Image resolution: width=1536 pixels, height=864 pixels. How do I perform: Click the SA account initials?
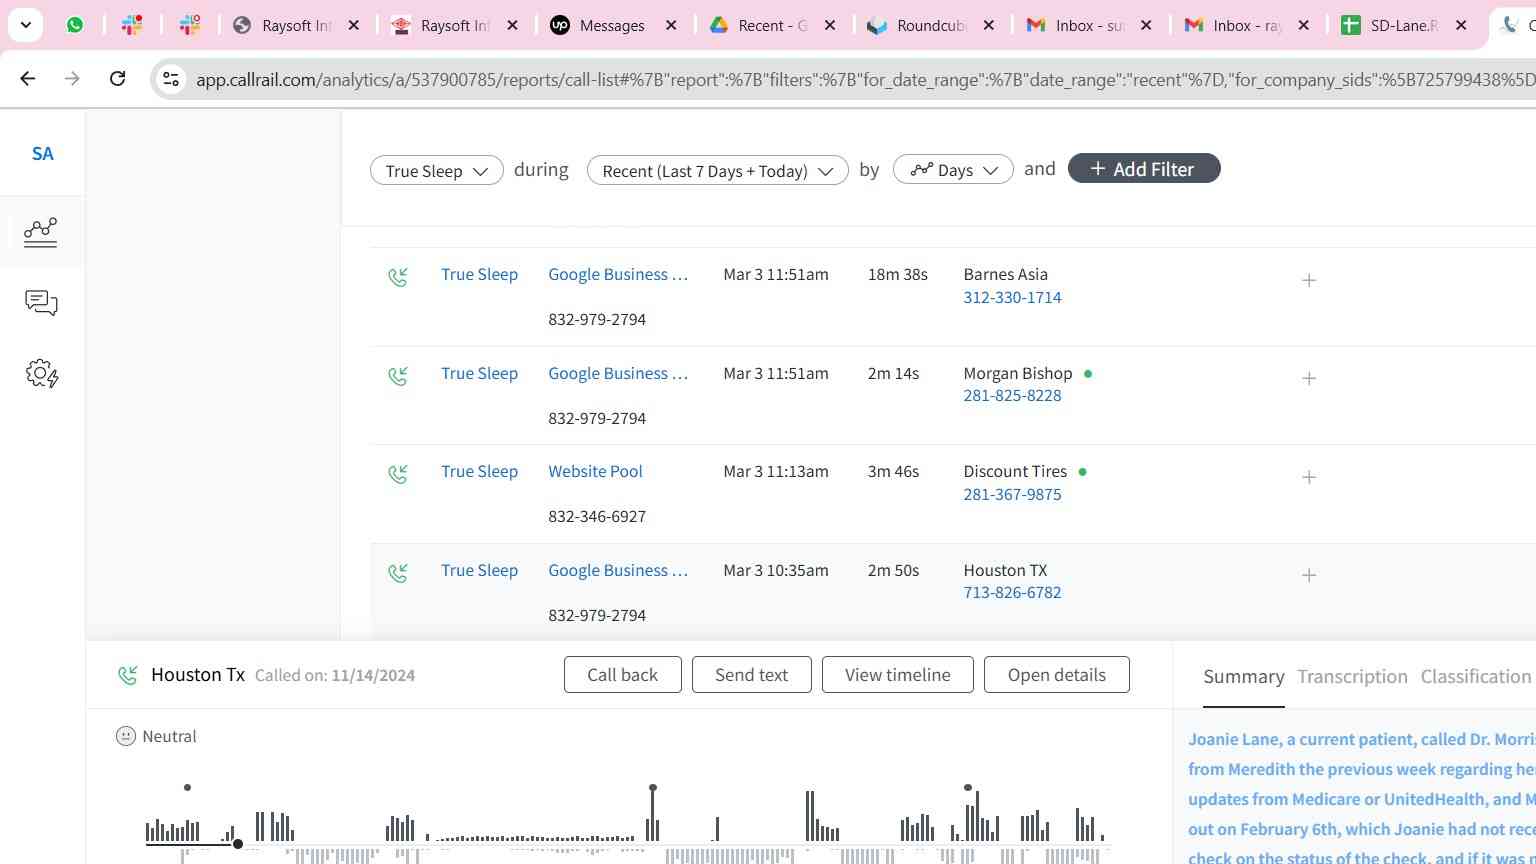pyautogui.click(x=42, y=153)
